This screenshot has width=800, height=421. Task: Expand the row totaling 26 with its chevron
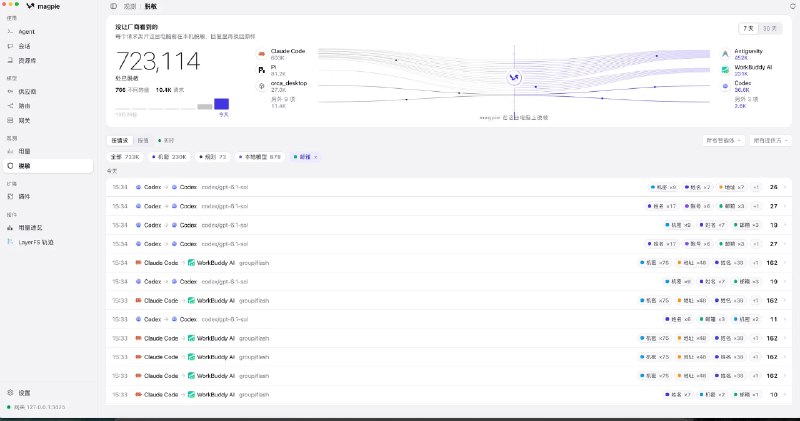(785, 187)
